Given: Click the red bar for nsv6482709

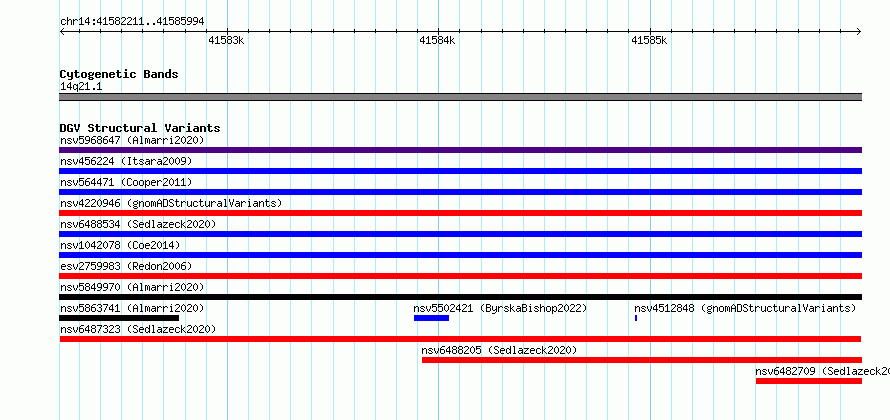Looking at the screenshot, I should coord(809,381).
